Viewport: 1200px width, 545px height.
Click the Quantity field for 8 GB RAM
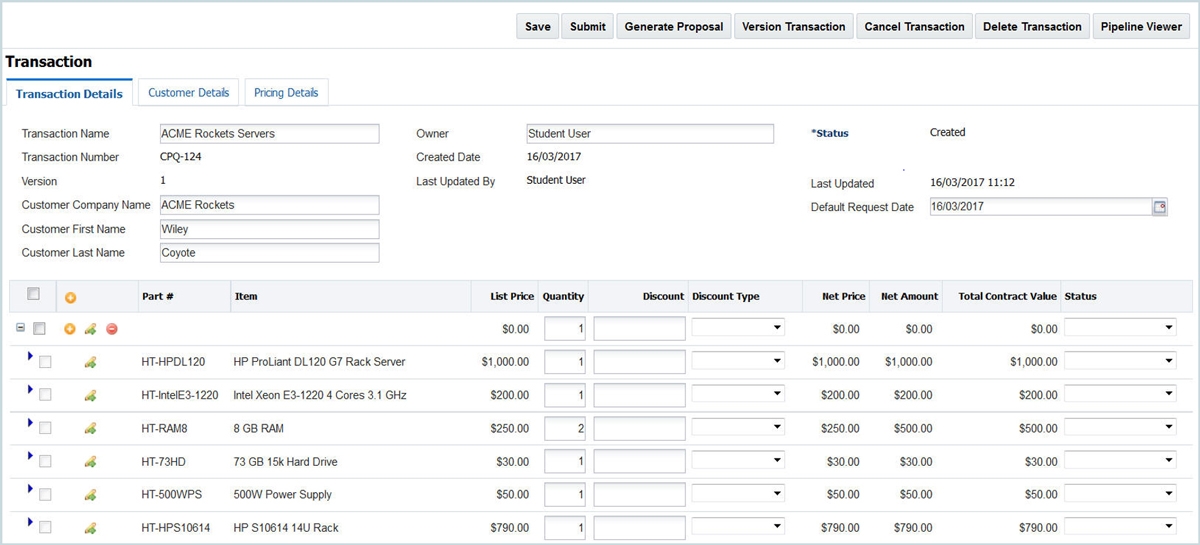tap(565, 428)
